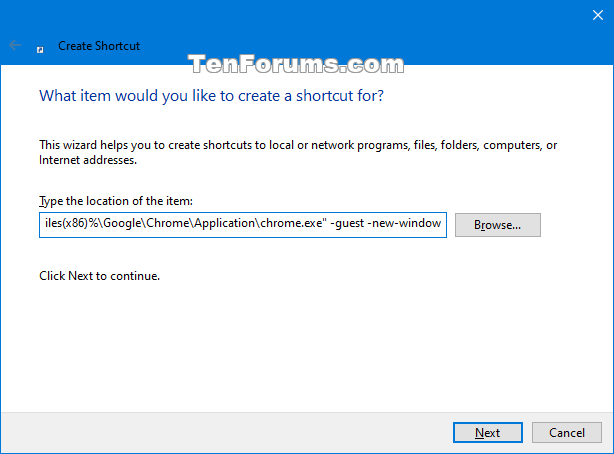Image resolution: width=614 pixels, height=454 pixels.
Task: Click the Create Shortcut wizard icon
Action: click(40, 50)
